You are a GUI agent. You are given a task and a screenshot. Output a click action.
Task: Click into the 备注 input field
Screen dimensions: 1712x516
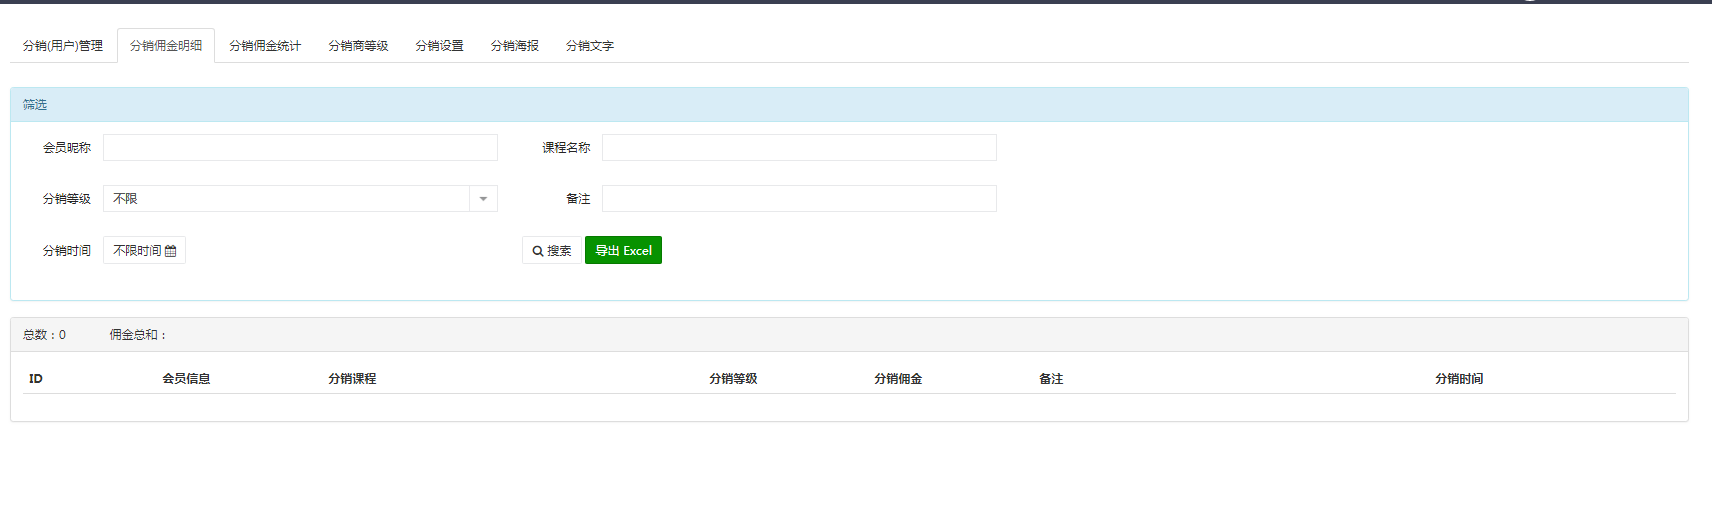(799, 199)
